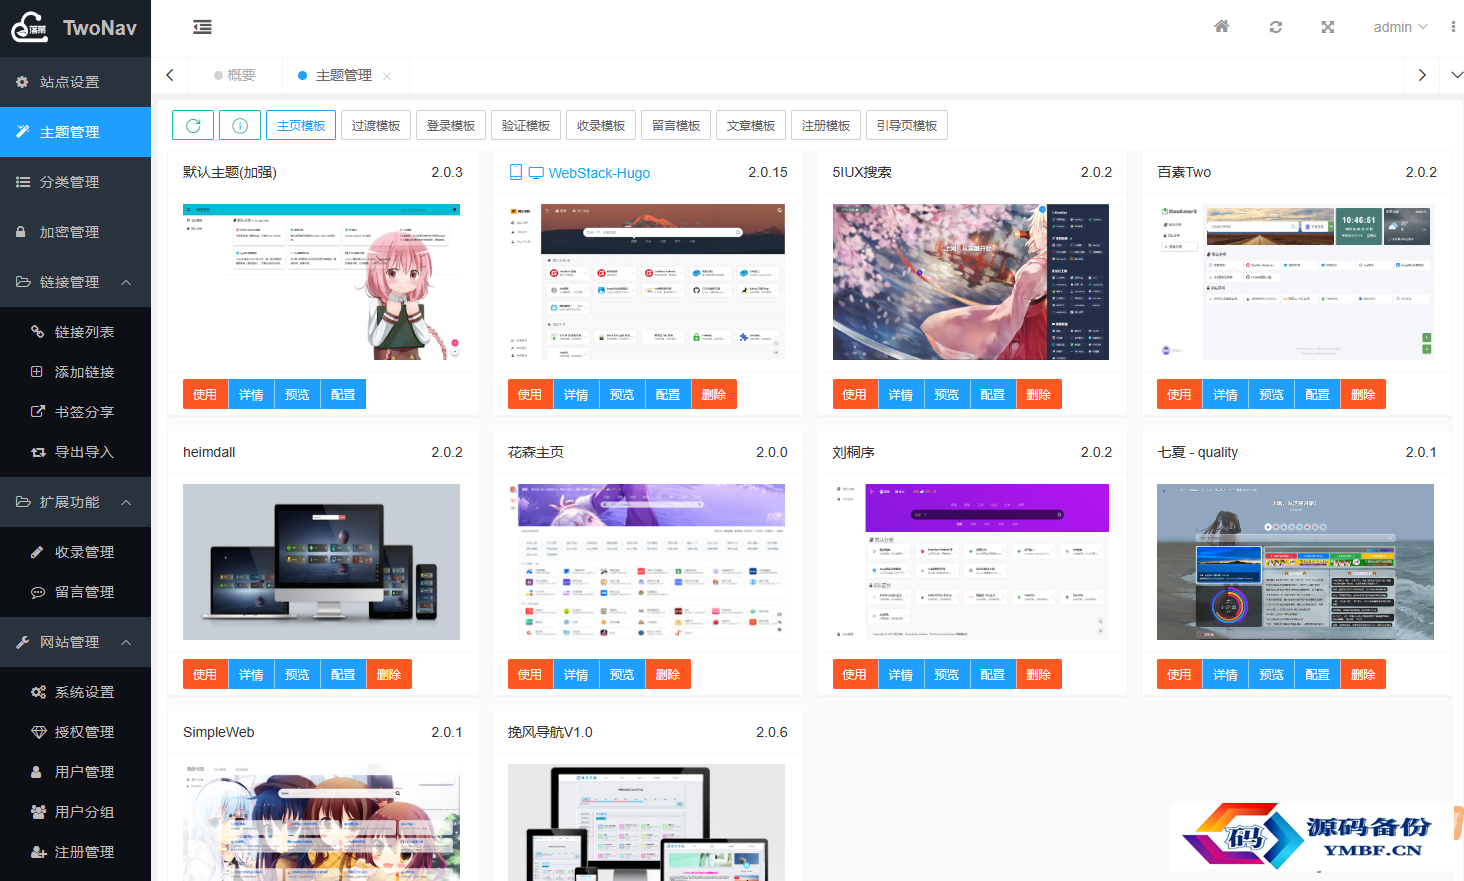The height and width of the screenshot is (881, 1464).
Task: Select the 引导页模板 tab
Action: click(x=907, y=125)
